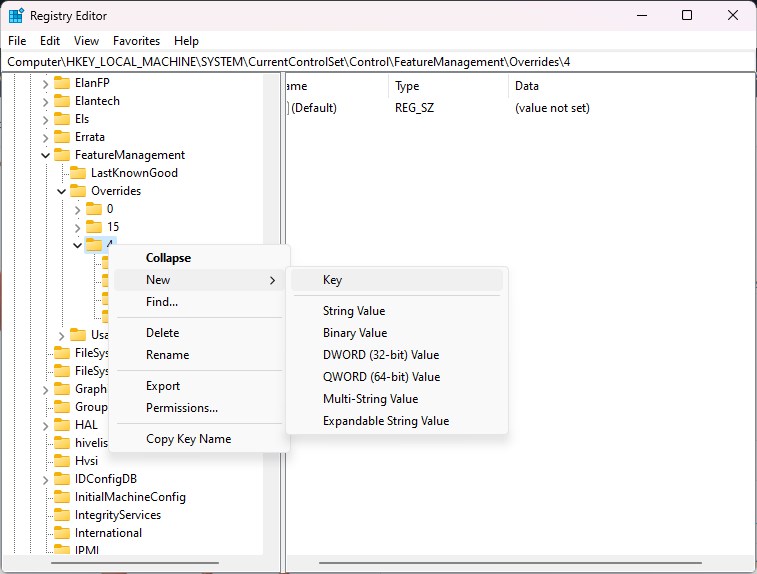Screen dimensions: 757x574
Task: Click the FeatureManagement folder icon
Action: pyautogui.click(x=62, y=155)
